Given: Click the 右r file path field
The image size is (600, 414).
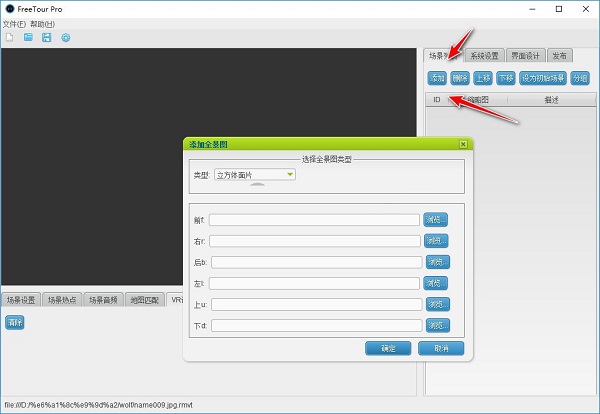Looking at the screenshot, I should pos(315,241).
